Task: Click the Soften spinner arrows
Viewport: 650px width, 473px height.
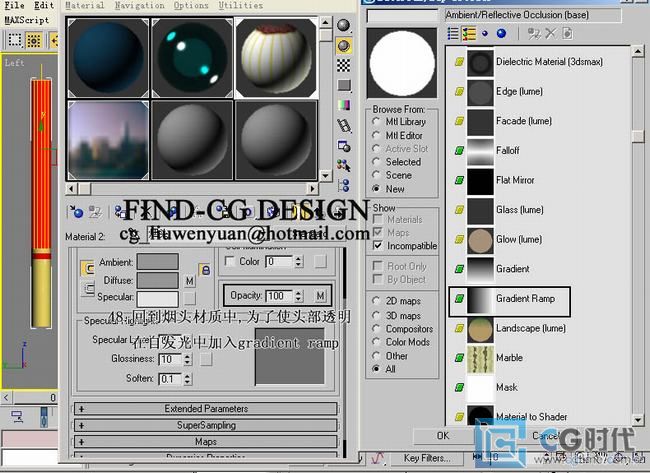Action: 188,379
